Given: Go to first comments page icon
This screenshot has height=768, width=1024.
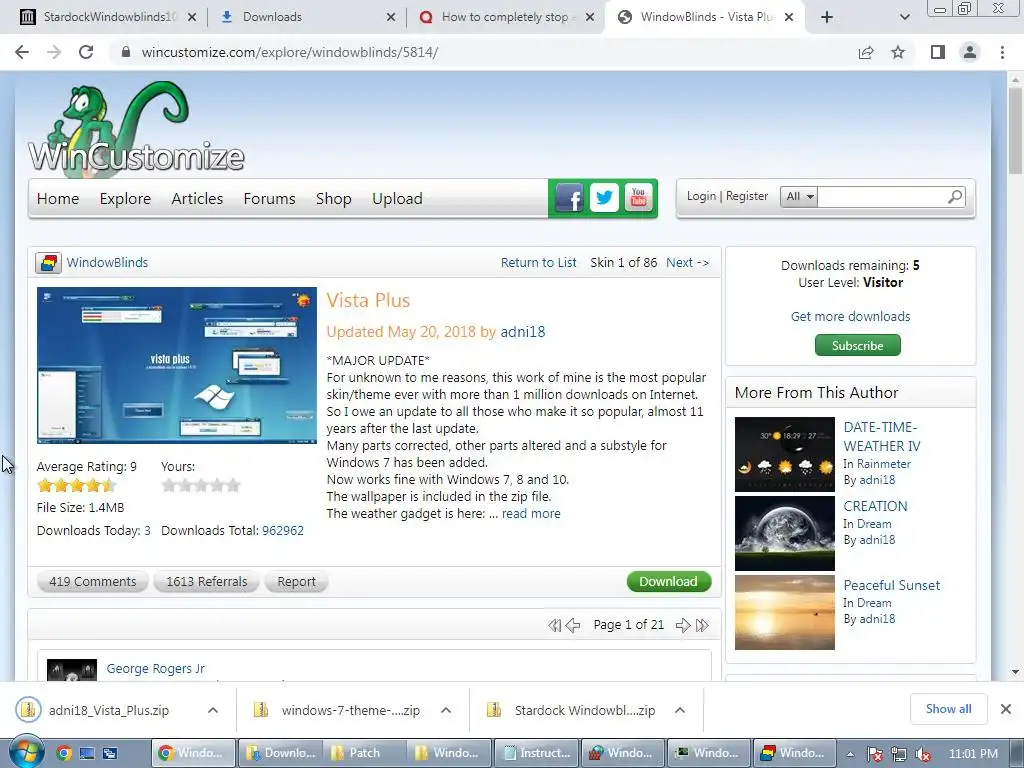Looking at the screenshot, I should tap(554, 626).
